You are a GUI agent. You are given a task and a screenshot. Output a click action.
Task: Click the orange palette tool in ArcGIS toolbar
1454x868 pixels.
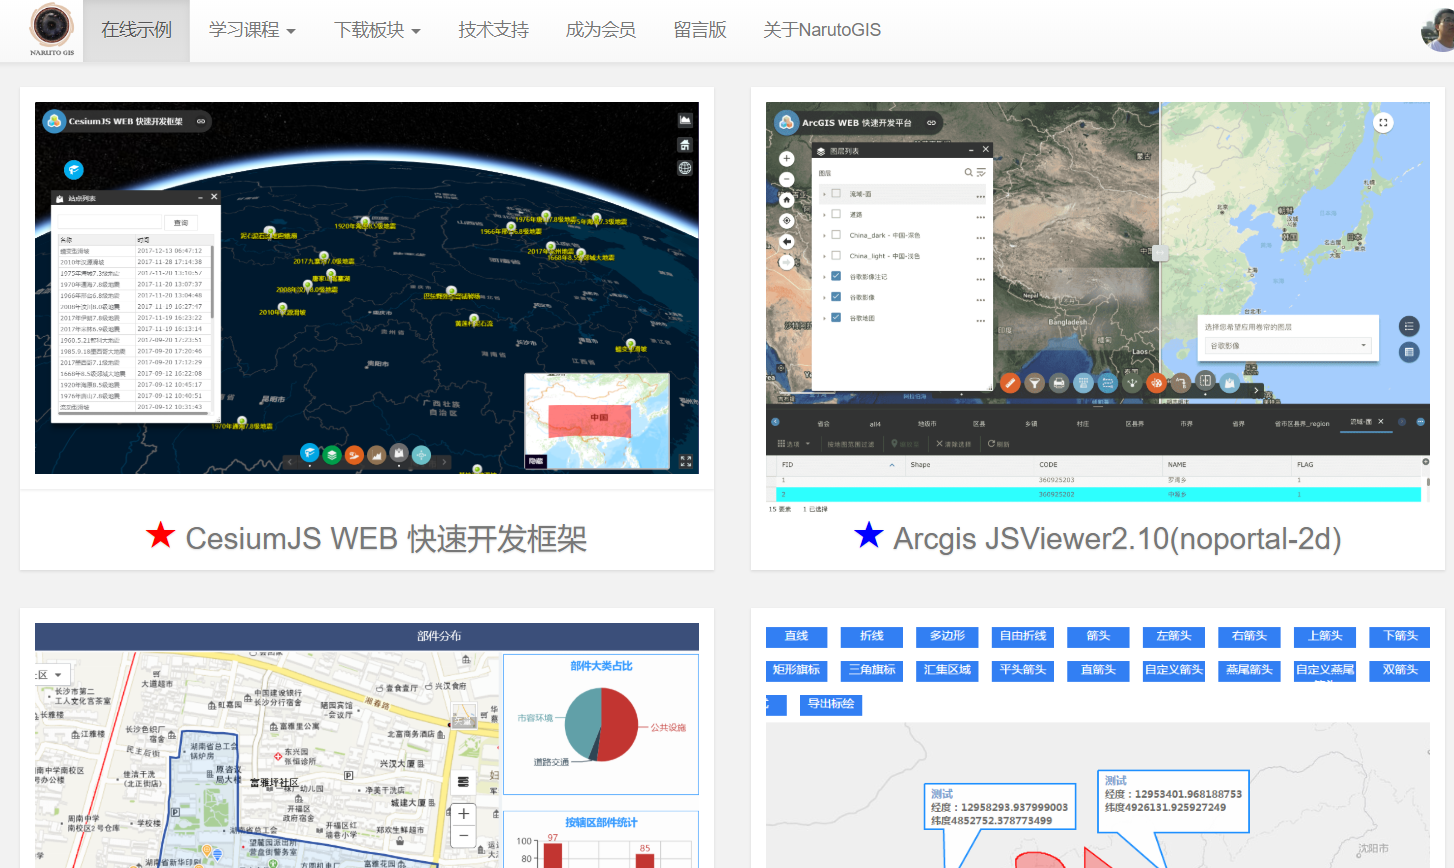(x=1156, y=382)
